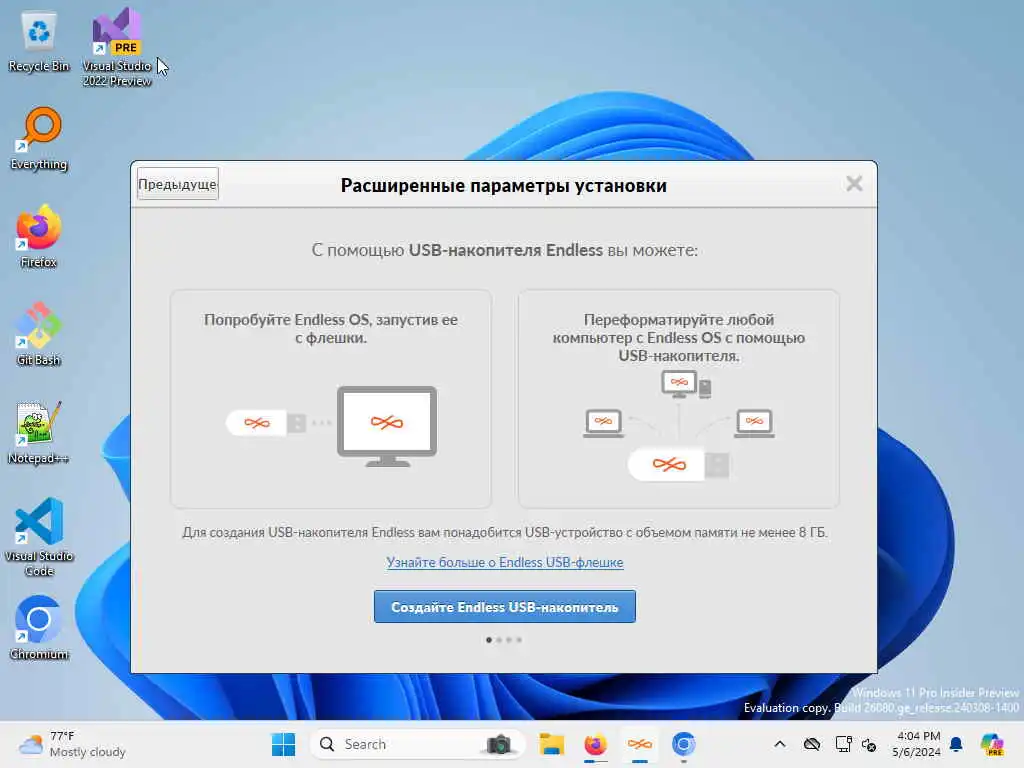1024x768 pixels.
Task: Click the USB stick and multiple computers illustration
Action: coord(679,426)
